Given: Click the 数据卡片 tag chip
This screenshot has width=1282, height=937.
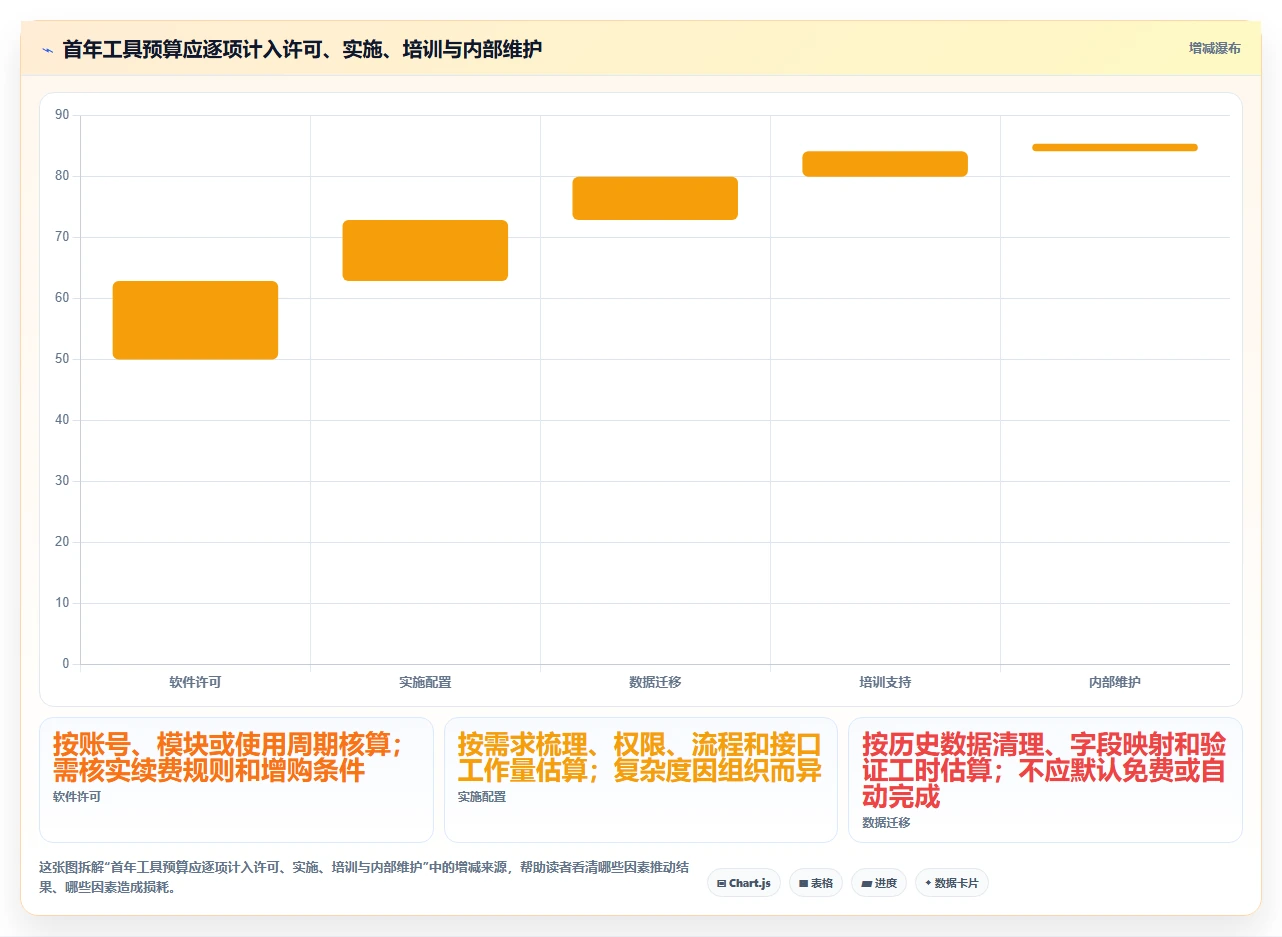Looking at the screenshot, I should tap(952, 883).
